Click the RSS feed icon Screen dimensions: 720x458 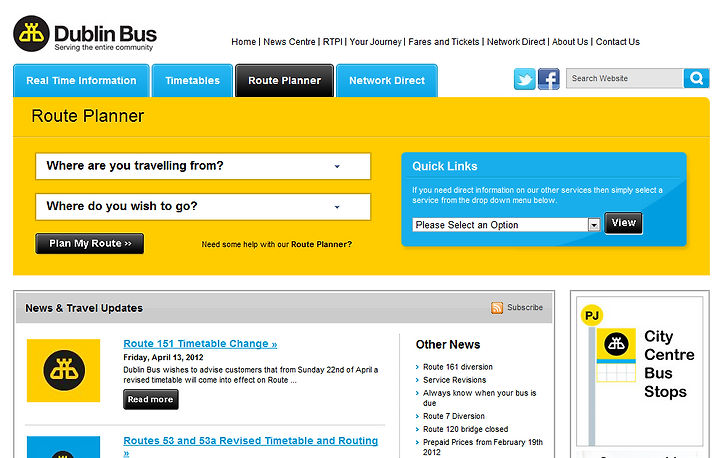(x=497, y=308)
